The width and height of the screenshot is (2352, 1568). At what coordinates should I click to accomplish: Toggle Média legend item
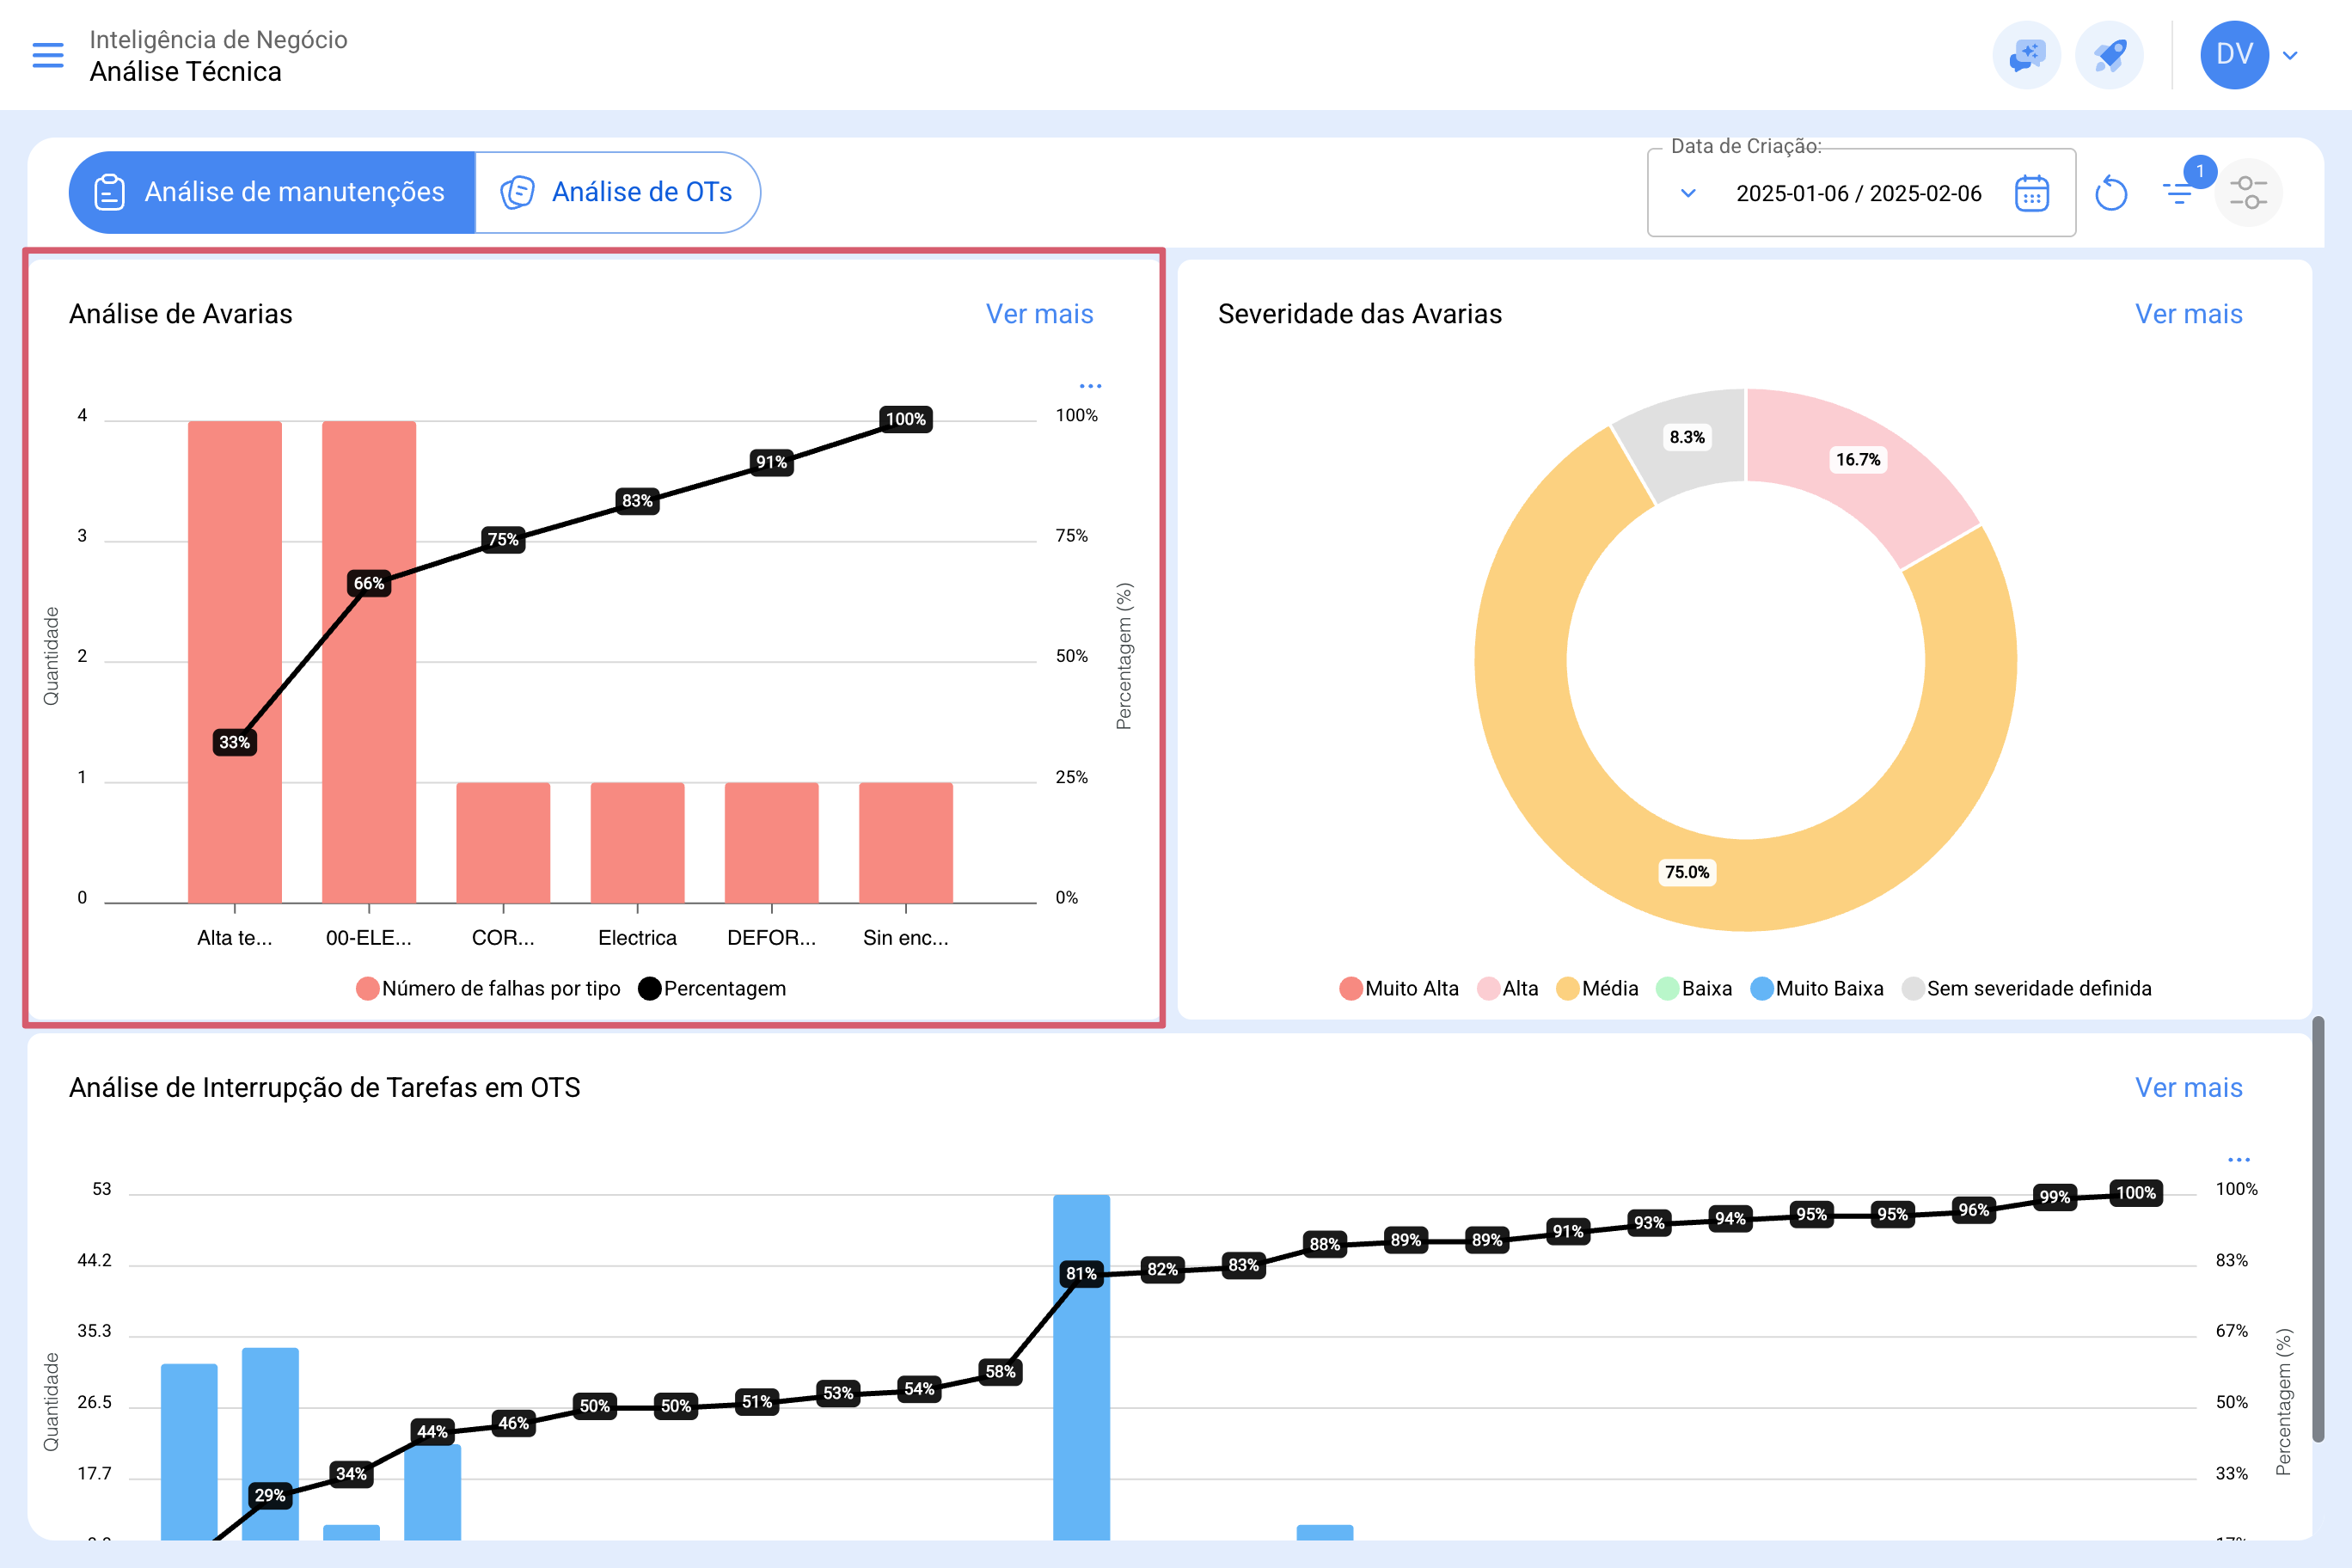[x=1597, y=988]
